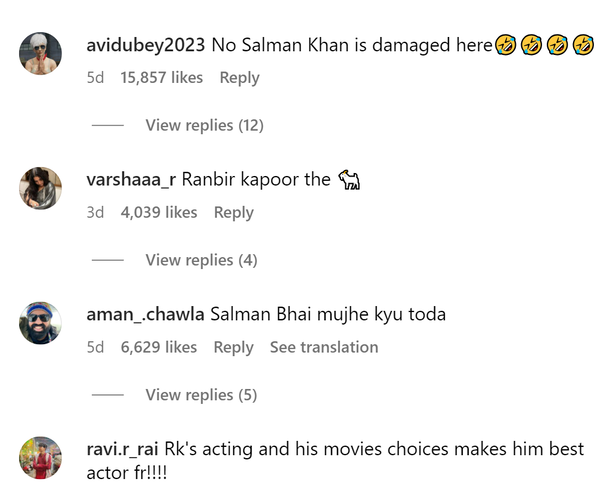Expand View replies (4) thread
Image resolution: width=616 pixels, height=491 pixels.
[x=201, y=260]
